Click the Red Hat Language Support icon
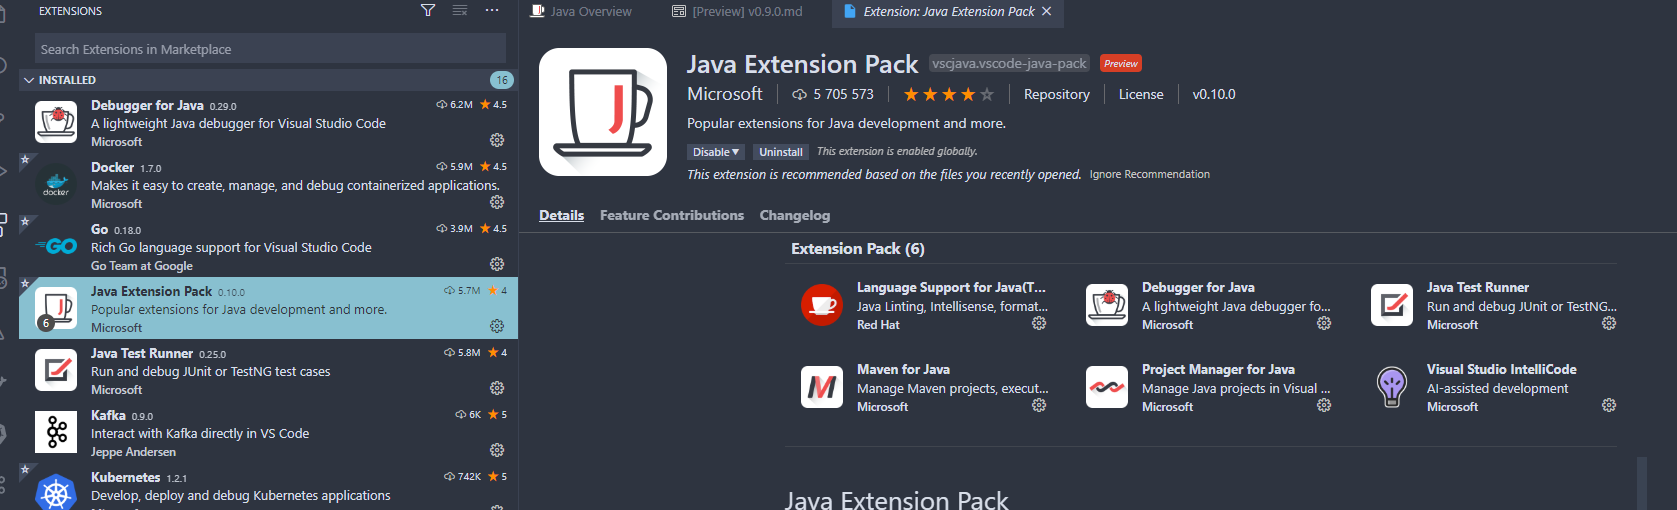 (822, 305)
